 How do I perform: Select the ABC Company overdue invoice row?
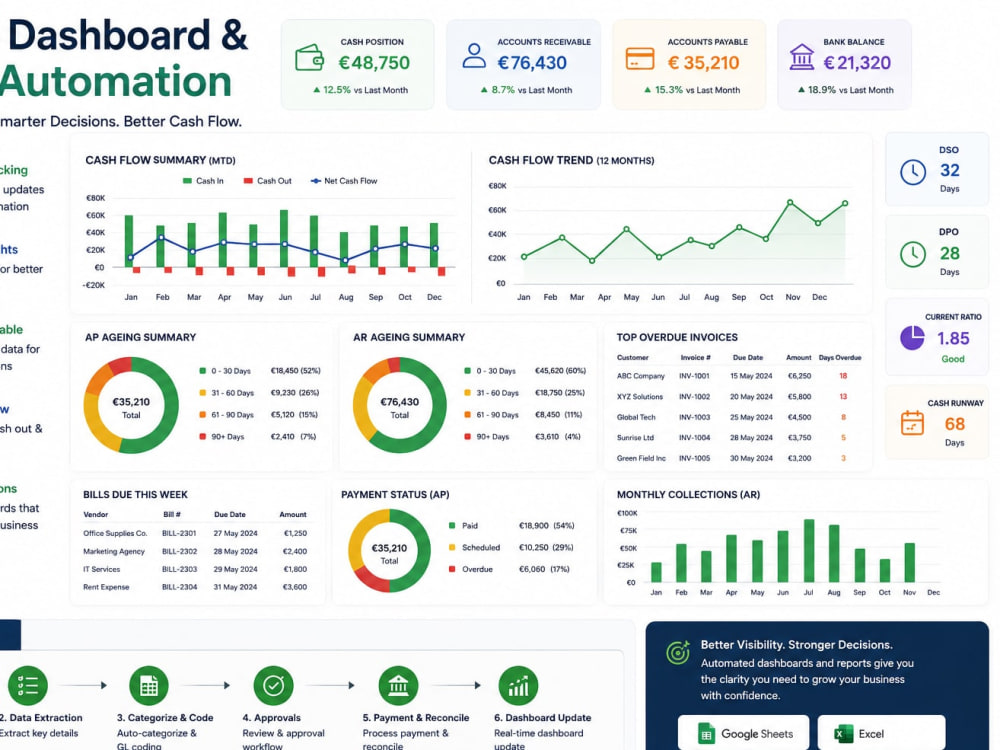coord(739,376)
